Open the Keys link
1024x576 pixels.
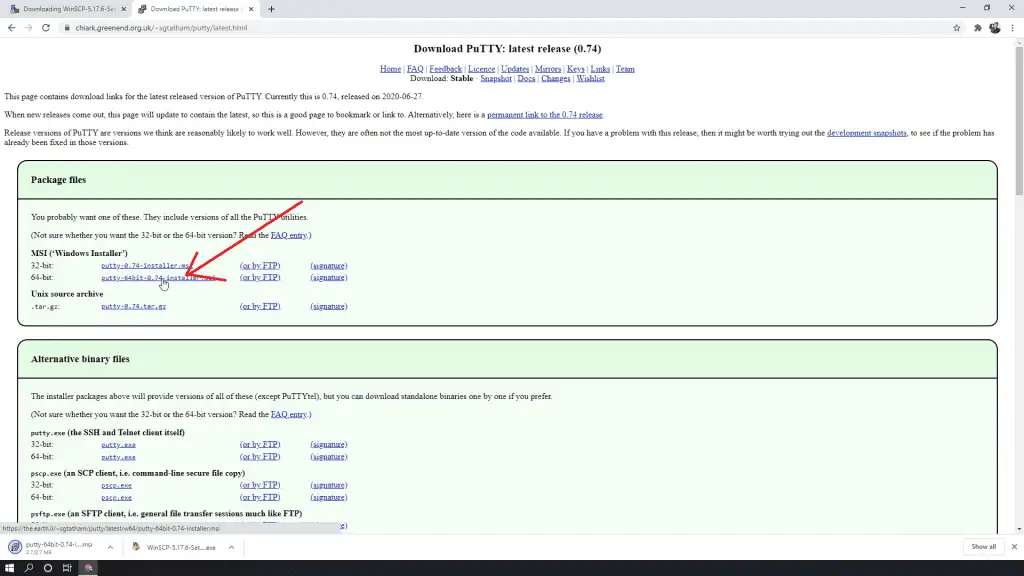point(575,69)
